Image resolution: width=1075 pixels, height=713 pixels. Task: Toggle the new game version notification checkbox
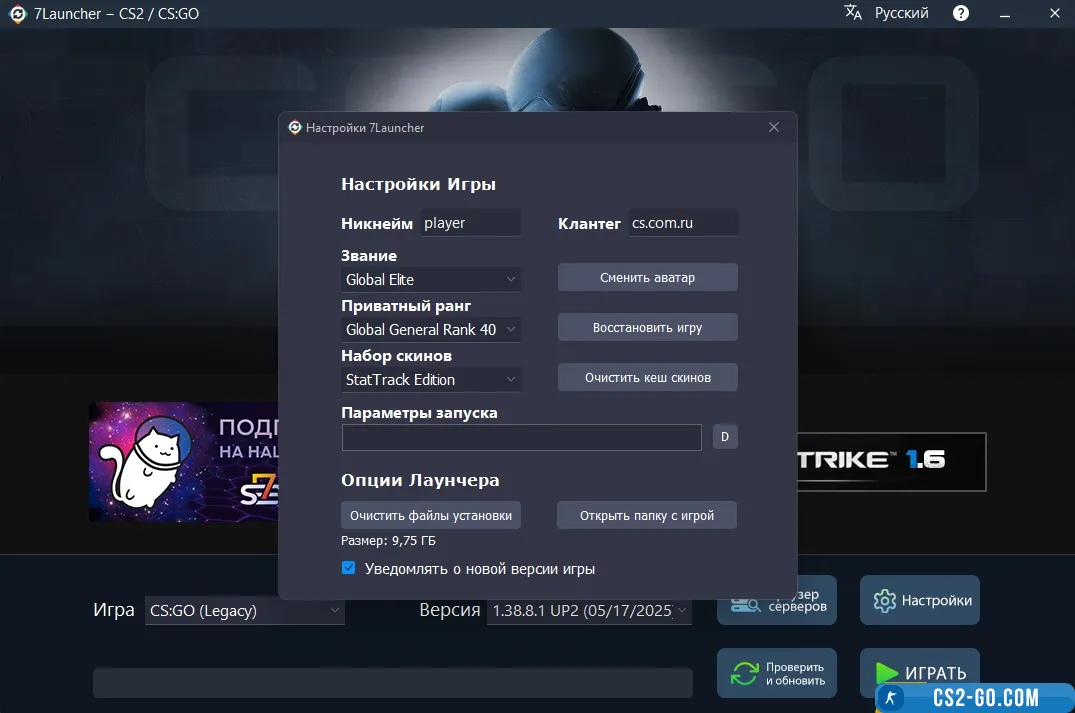coord(349,568)
